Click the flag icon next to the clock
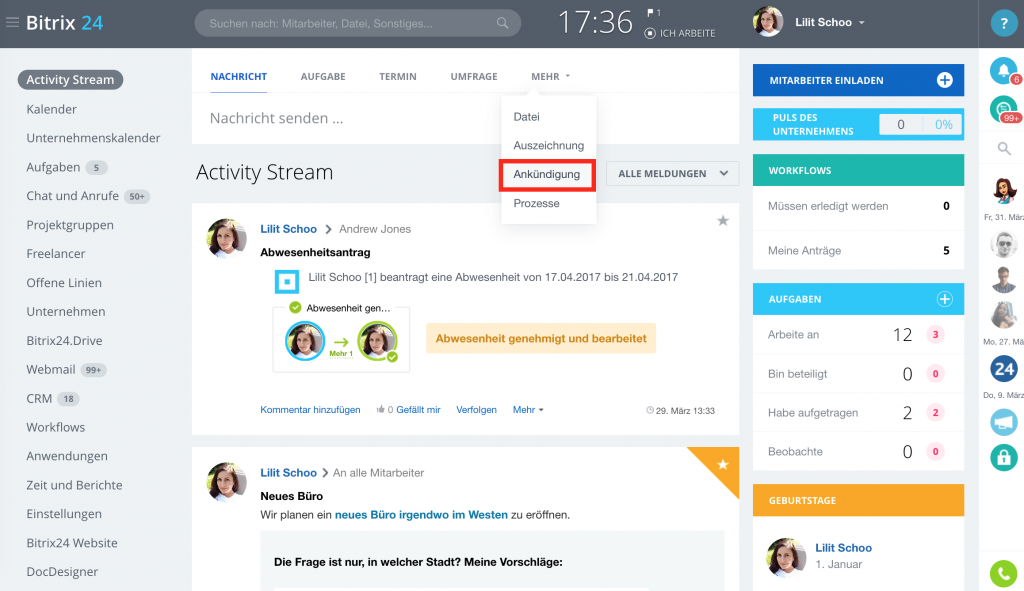The width and height of the screenshot is (1024, 591). pos(650,12)
